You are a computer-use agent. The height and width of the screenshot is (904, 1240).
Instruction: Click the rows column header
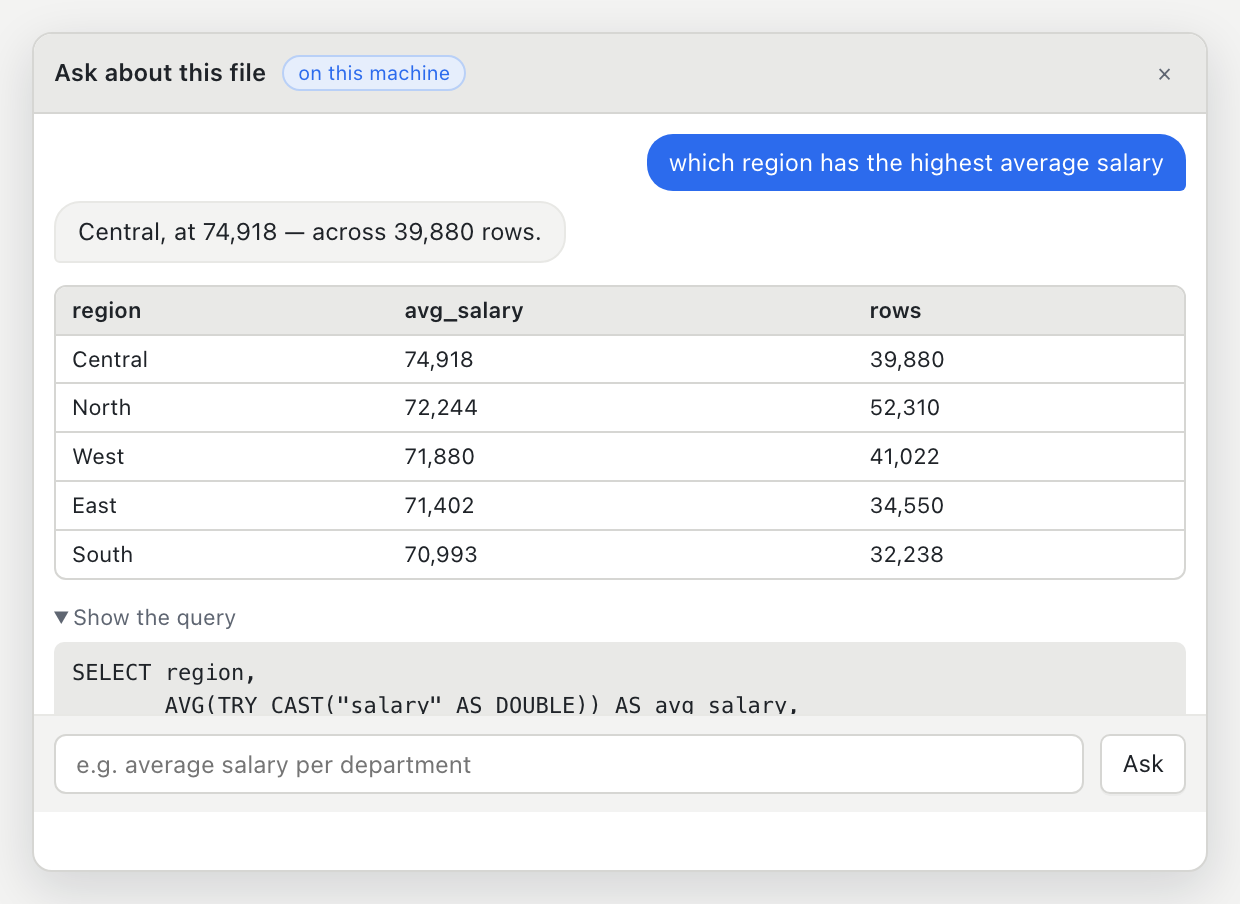(x=1019, y=311)
